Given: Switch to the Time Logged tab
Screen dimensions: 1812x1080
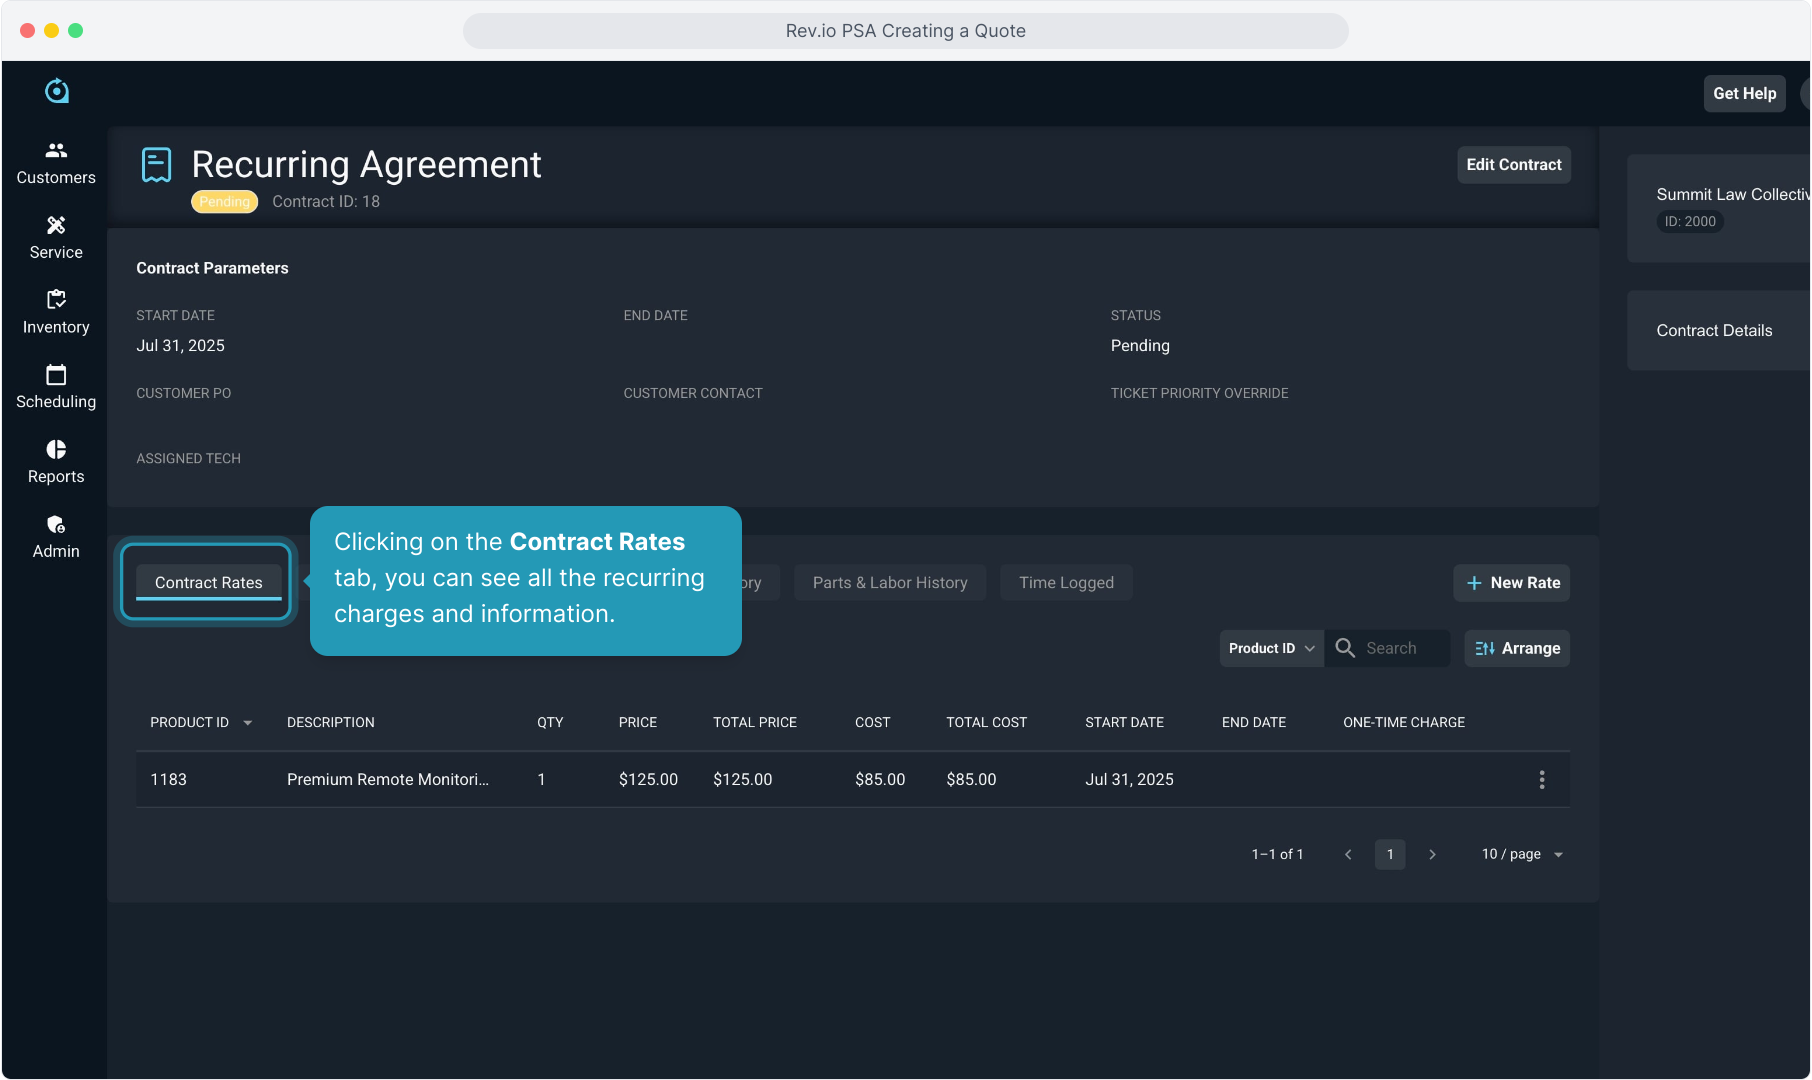Looking at the screenshot, I should [1065, 582].
